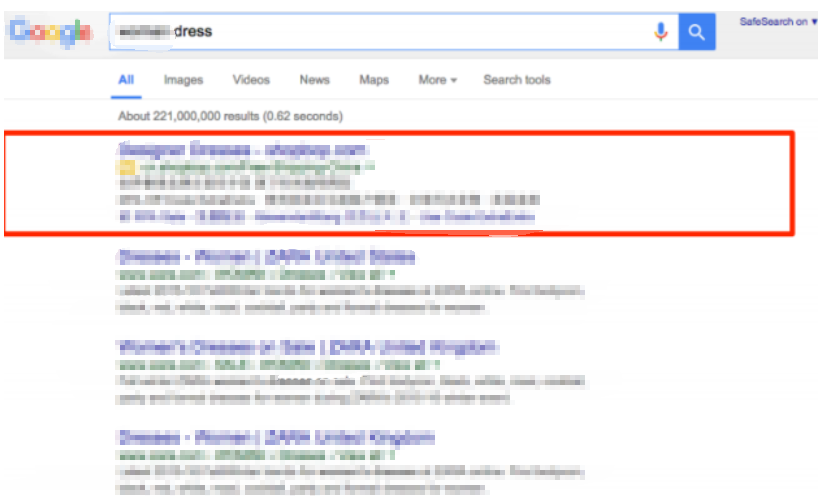The width and height of the screenshot is (837, 496).
Task: Click the microphone voice search icon
Action: point(661,32)
